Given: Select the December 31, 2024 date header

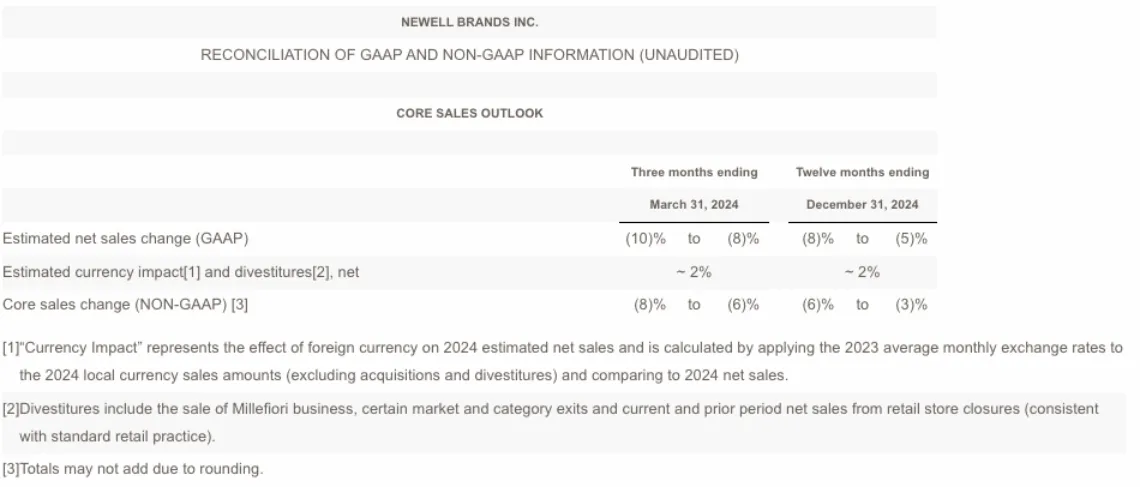Looking at the screenshot, I should point(862,205).
